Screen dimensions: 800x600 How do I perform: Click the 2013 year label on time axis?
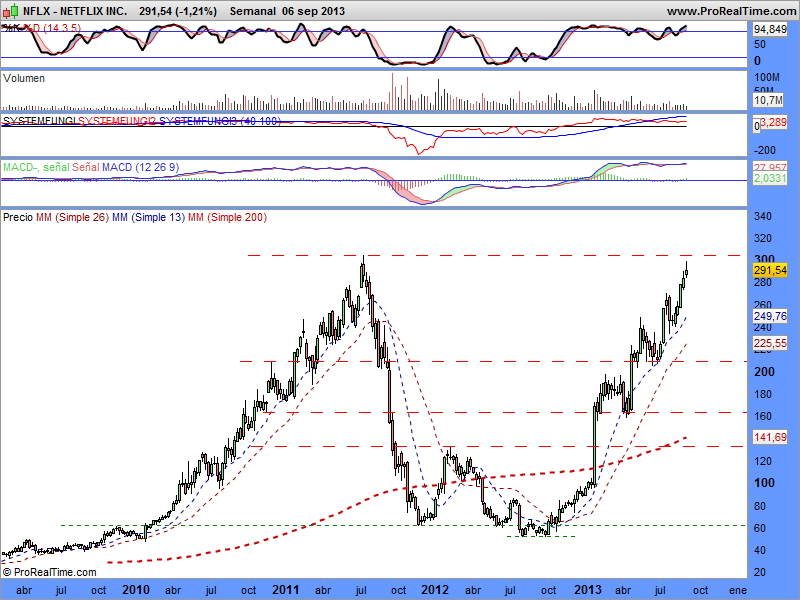[x=588, y=590]
